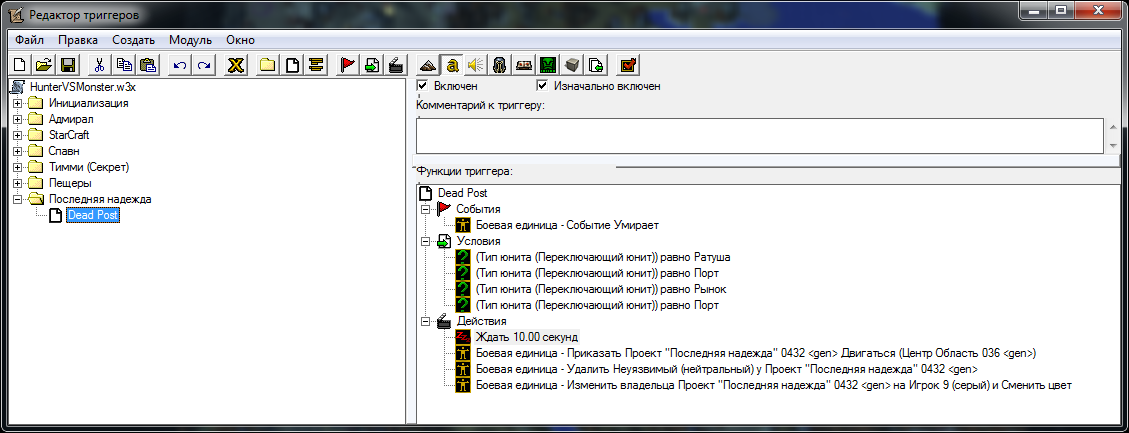Open Variables with the yellow X icon
This screenshot has width=1129, height=433.
(235, 66)
